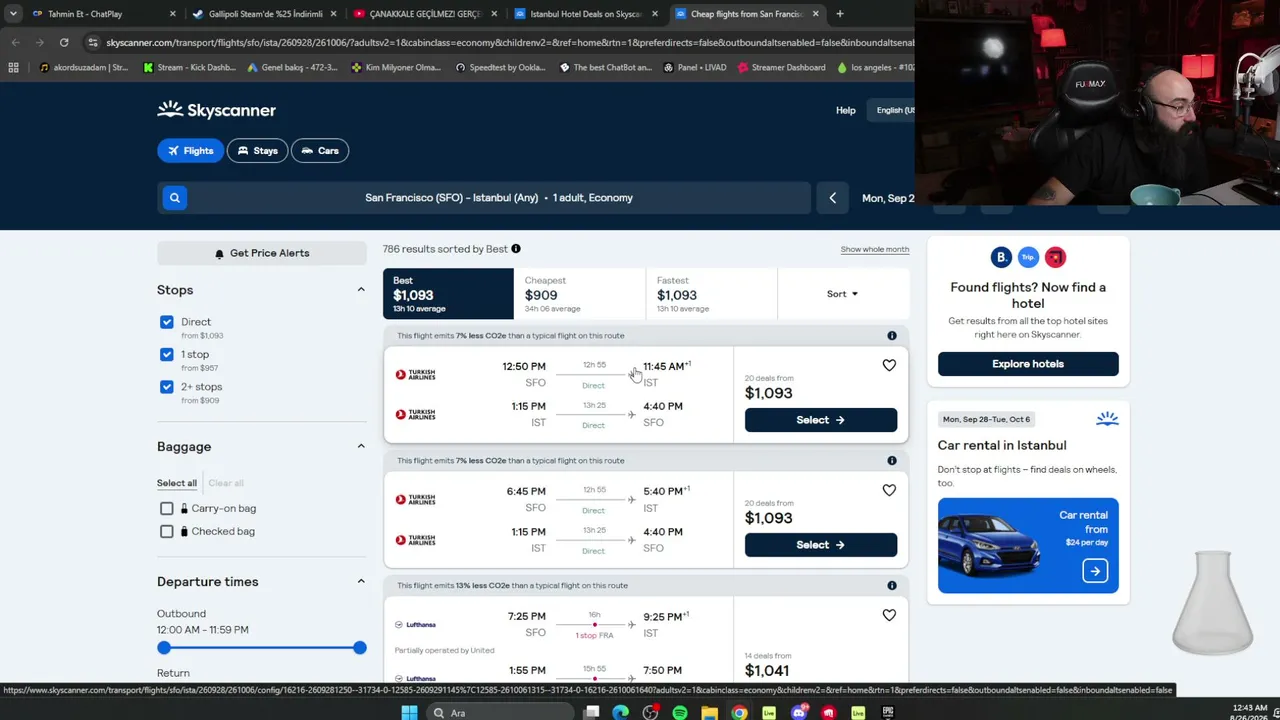This screenshot has width=1280, height=720.
Task: Go to previous date with left chevron
Action: (832, 198)
